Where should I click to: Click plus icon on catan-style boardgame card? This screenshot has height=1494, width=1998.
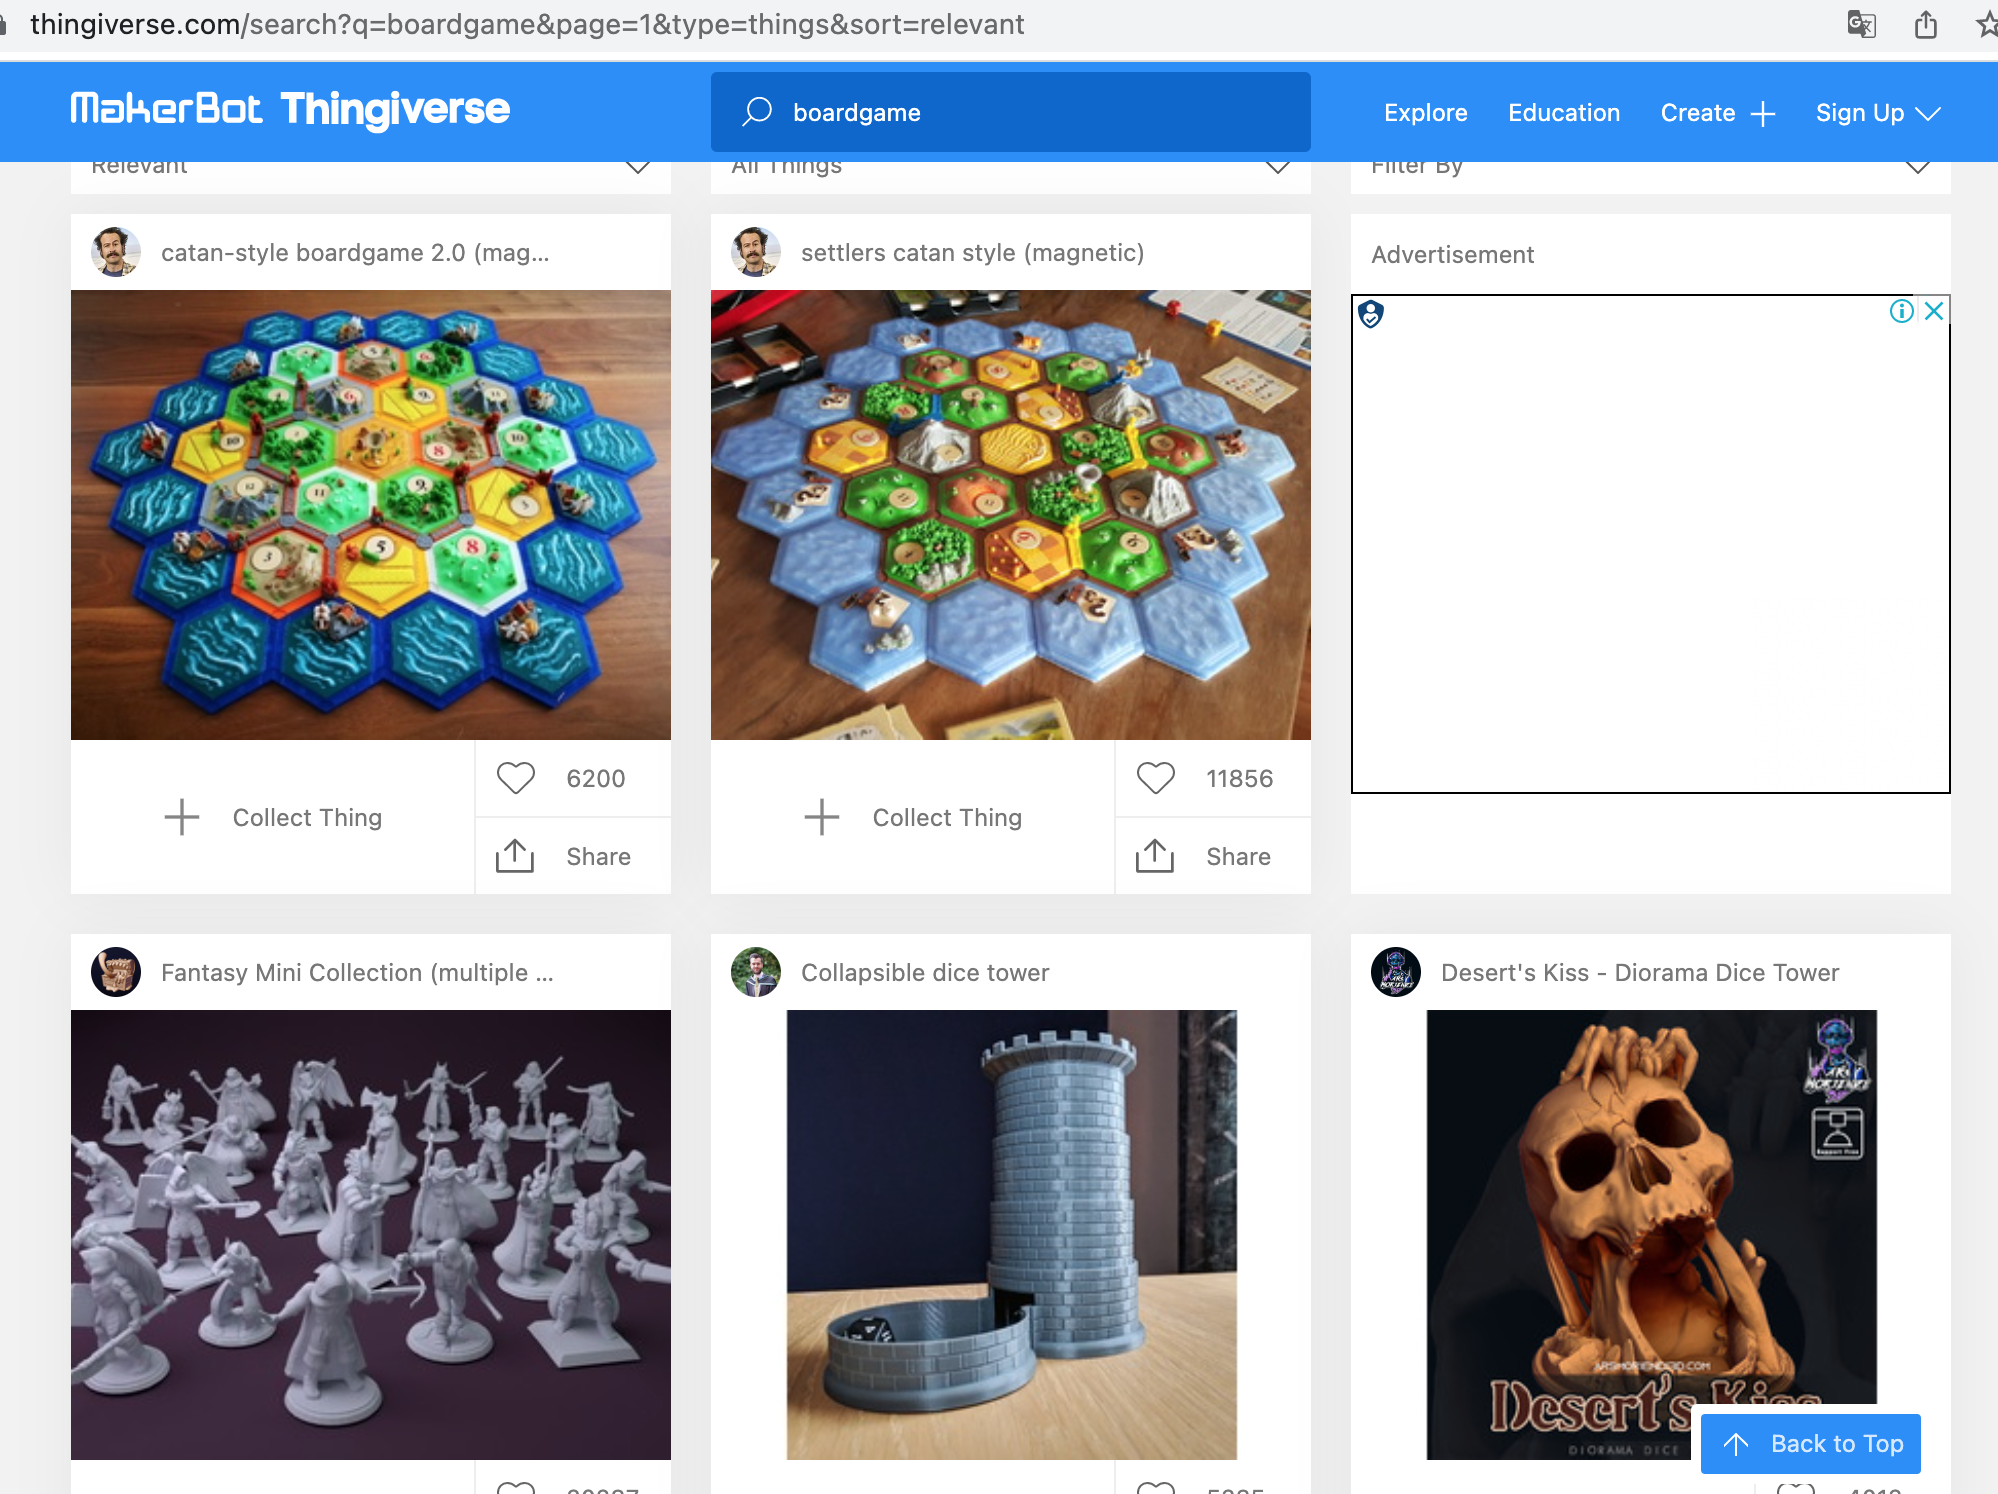coord(182,817)
